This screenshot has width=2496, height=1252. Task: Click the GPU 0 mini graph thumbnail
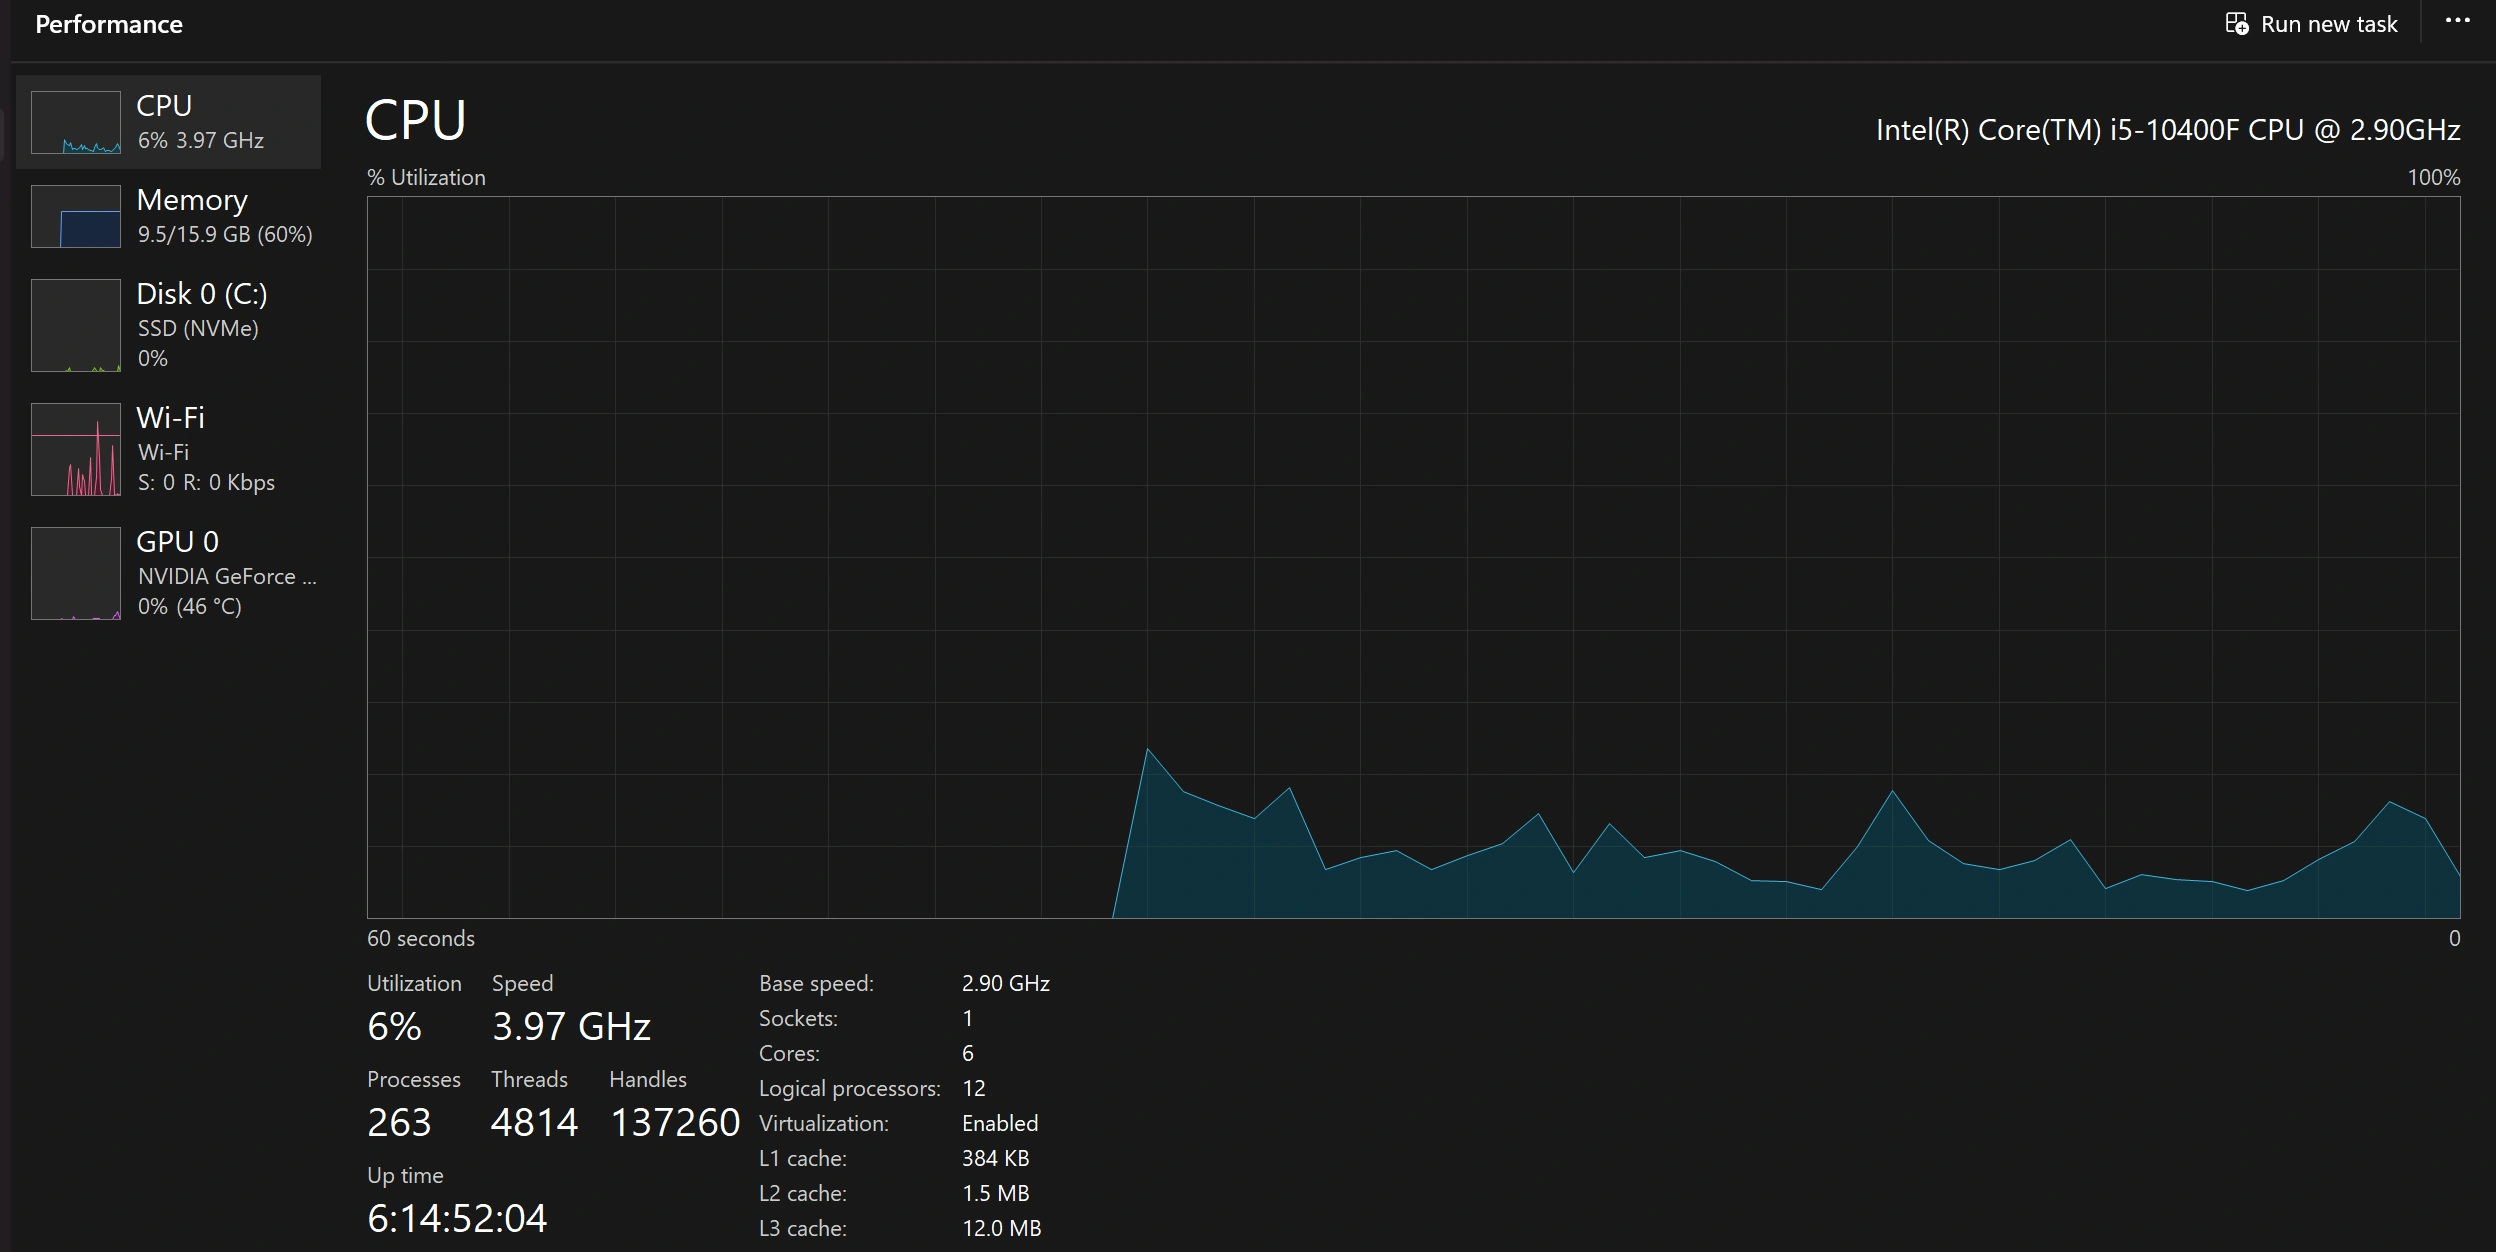[x=76, y=573]
